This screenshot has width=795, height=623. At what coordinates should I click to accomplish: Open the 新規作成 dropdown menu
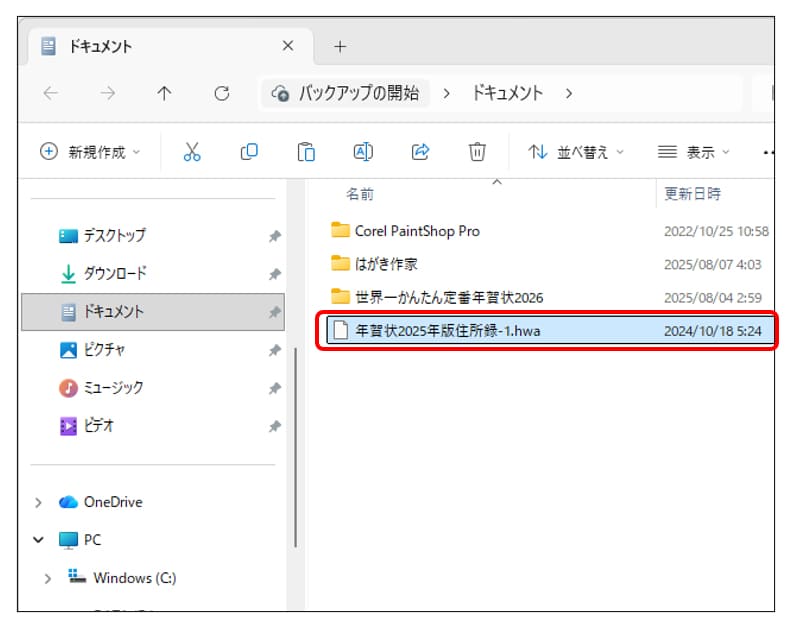[90, 152]
